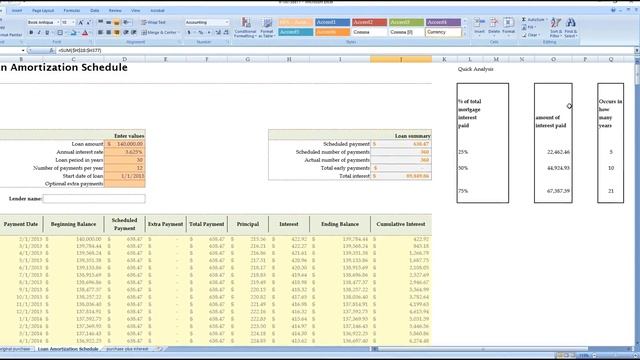The image size is (640, 360).
Task: Click the Wrap Text button
Action: click(154, 22)
